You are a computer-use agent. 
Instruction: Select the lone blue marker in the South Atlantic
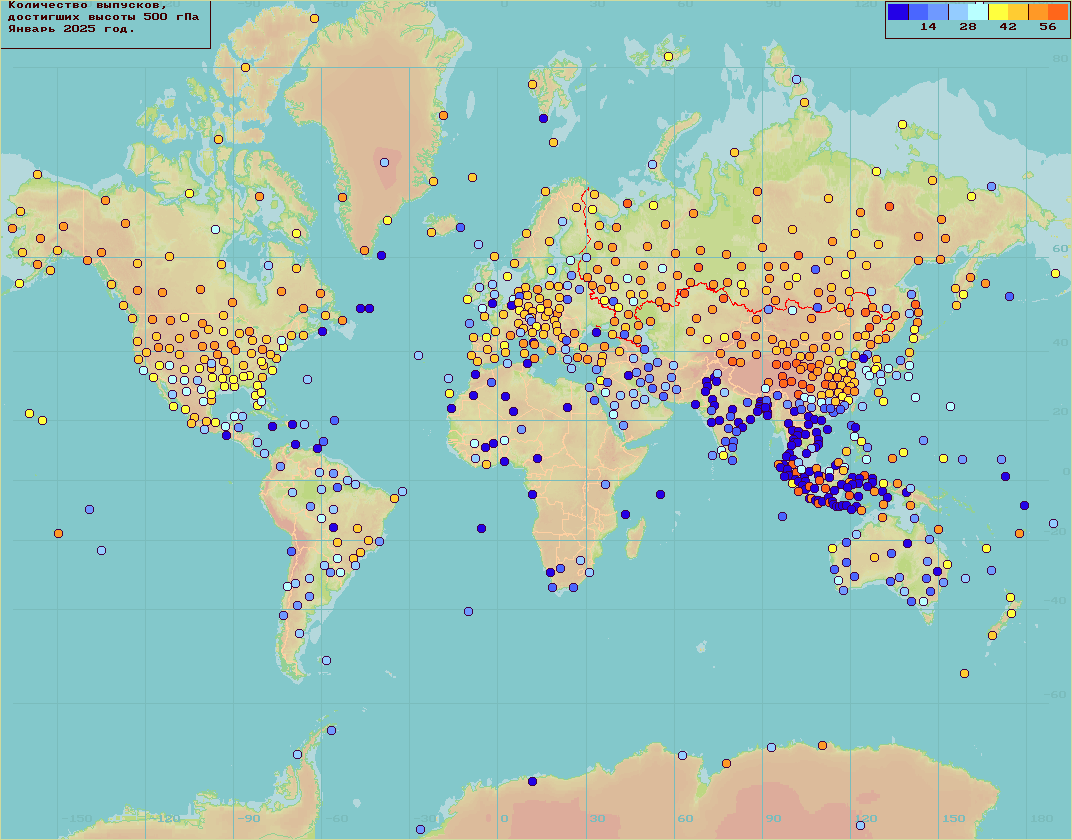coord(468,611)
